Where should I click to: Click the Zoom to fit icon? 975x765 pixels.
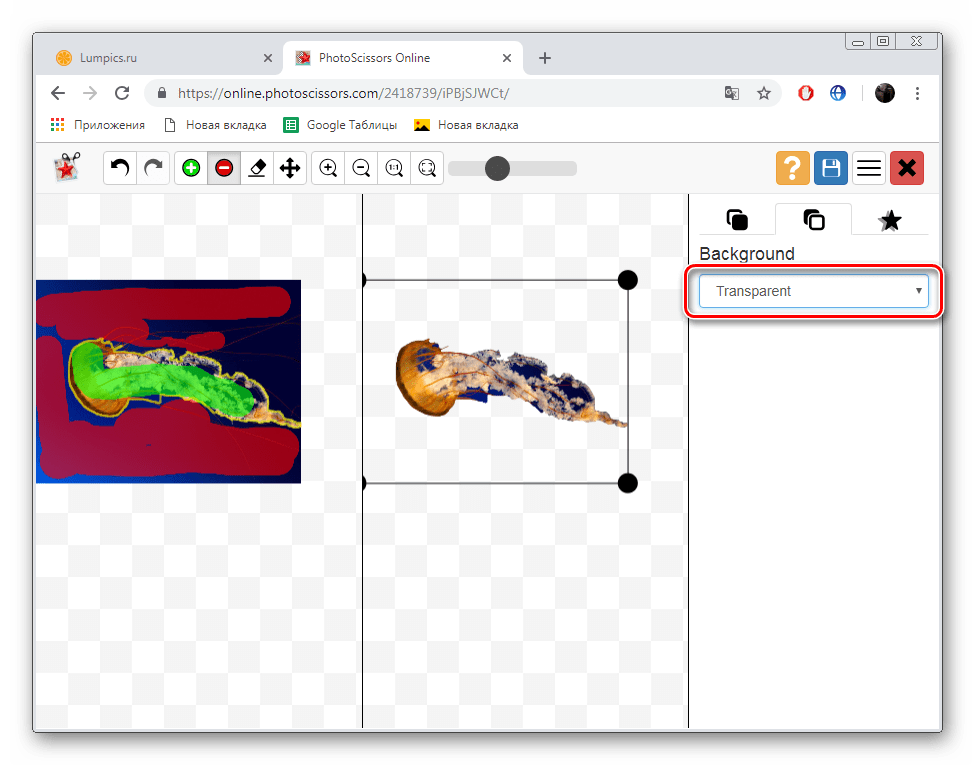click(428, 168)
